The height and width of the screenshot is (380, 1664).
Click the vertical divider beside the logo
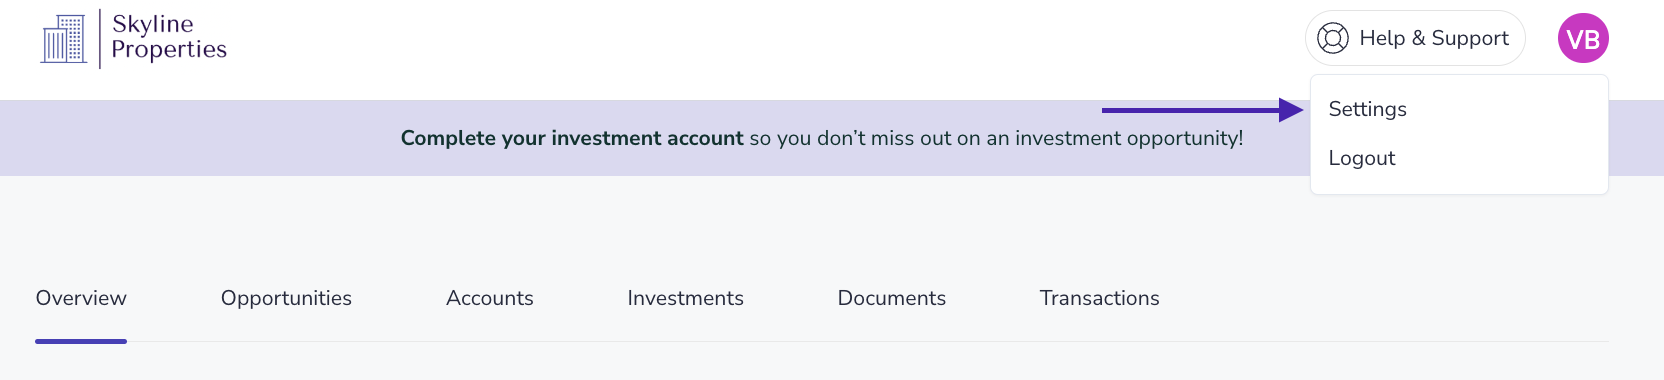click(x=100, y=39)
